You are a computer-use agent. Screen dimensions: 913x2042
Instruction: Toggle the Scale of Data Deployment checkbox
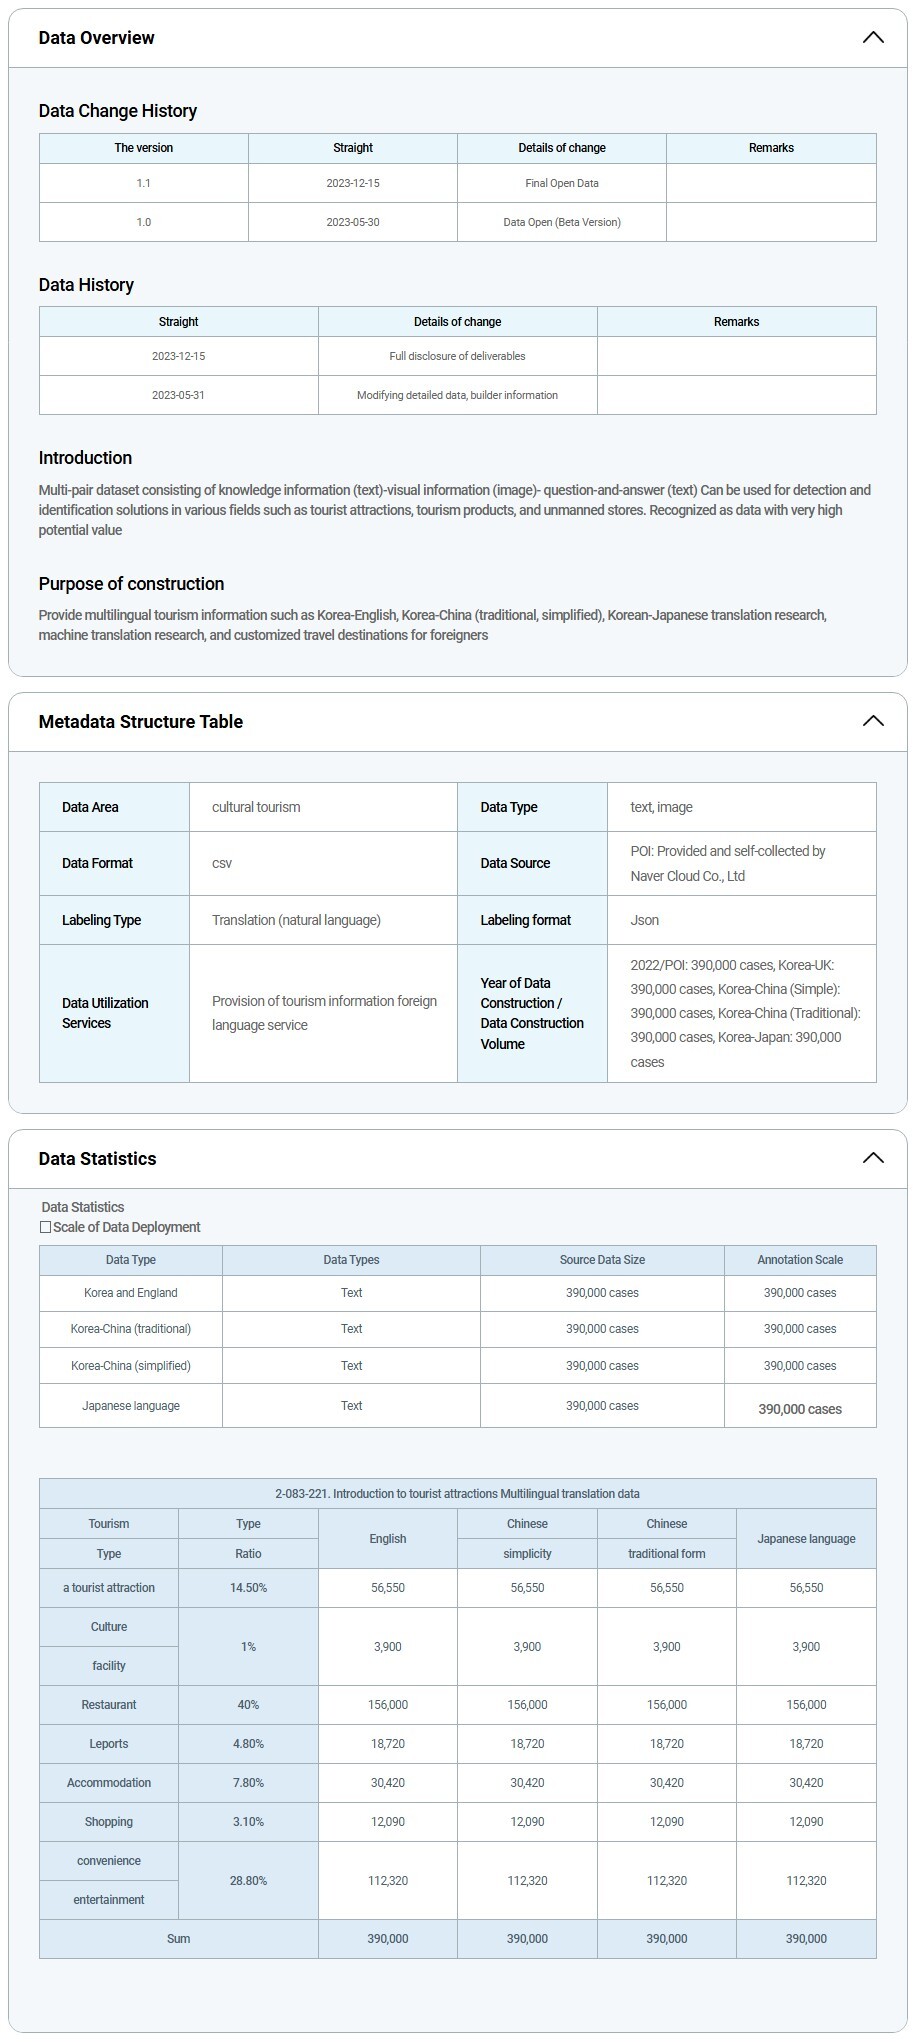(45, 1227)
